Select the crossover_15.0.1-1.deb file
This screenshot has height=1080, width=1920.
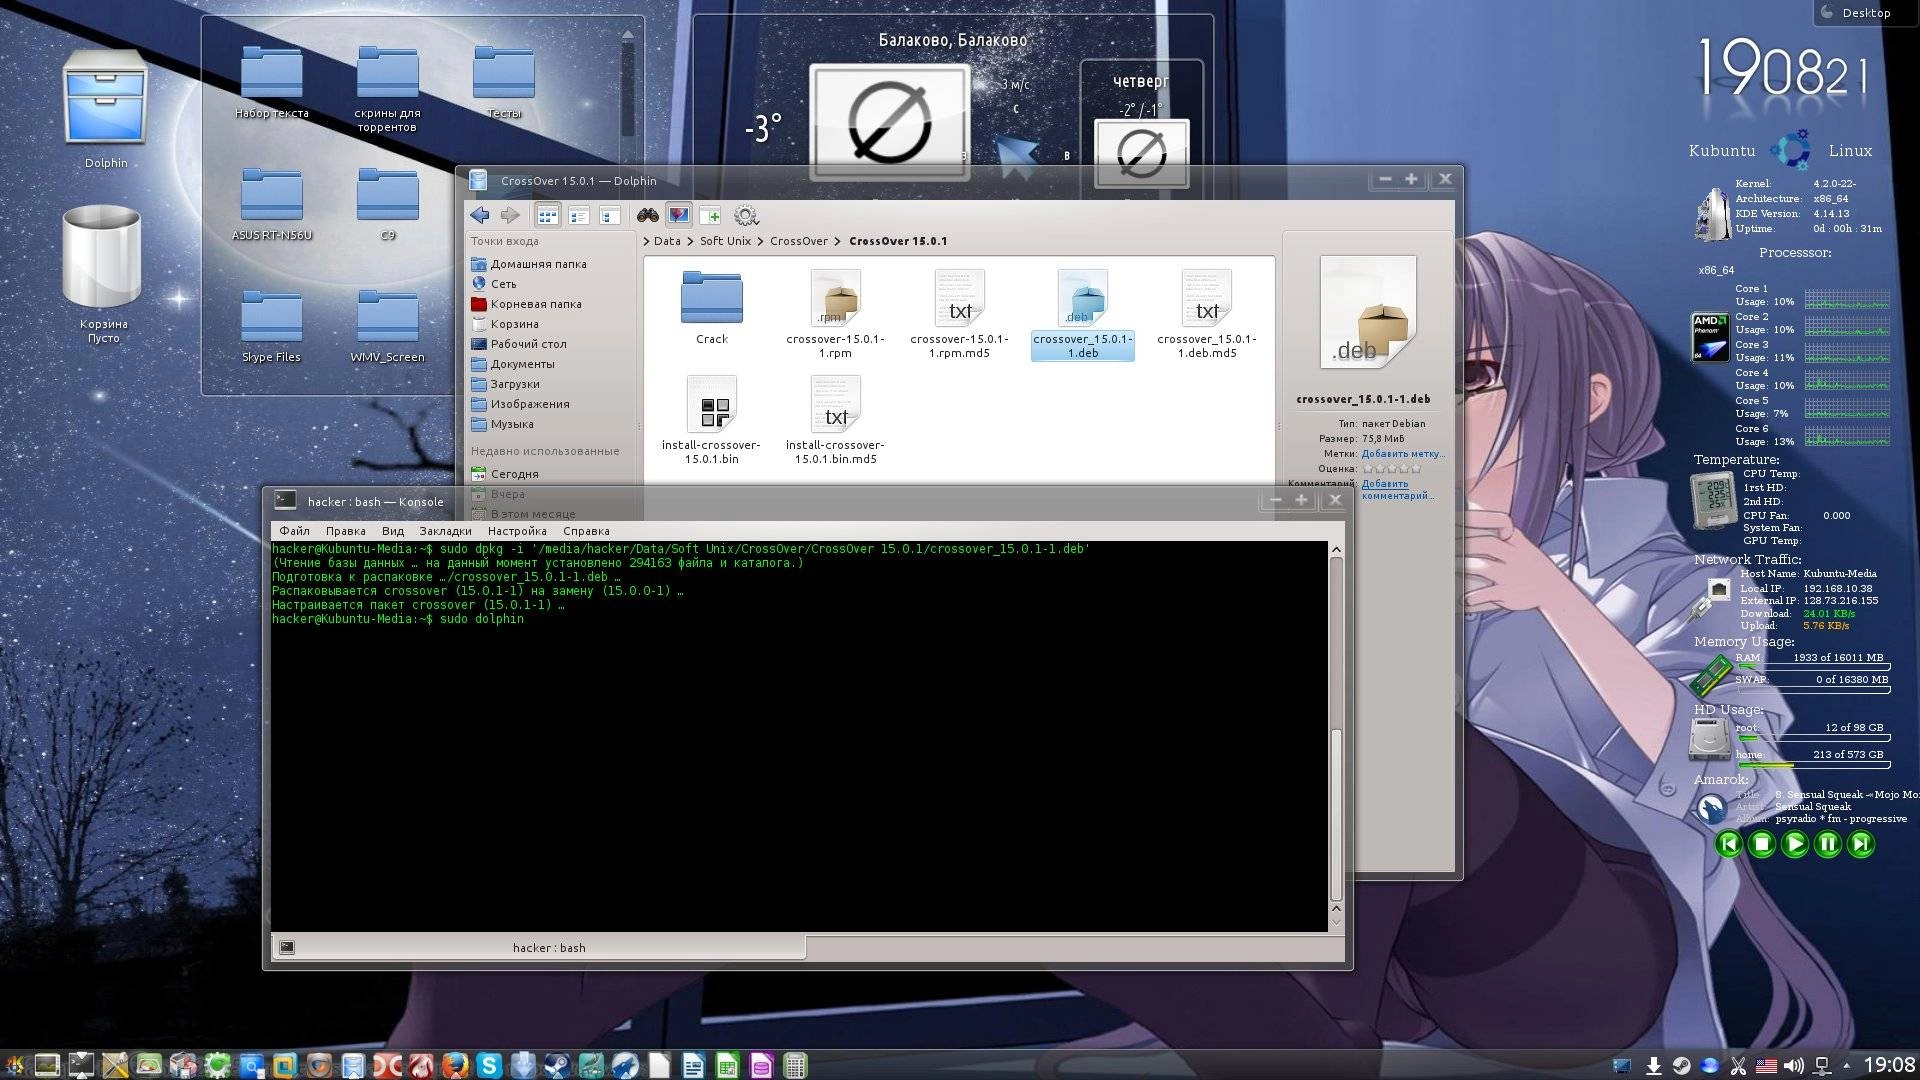(1083, 314)
